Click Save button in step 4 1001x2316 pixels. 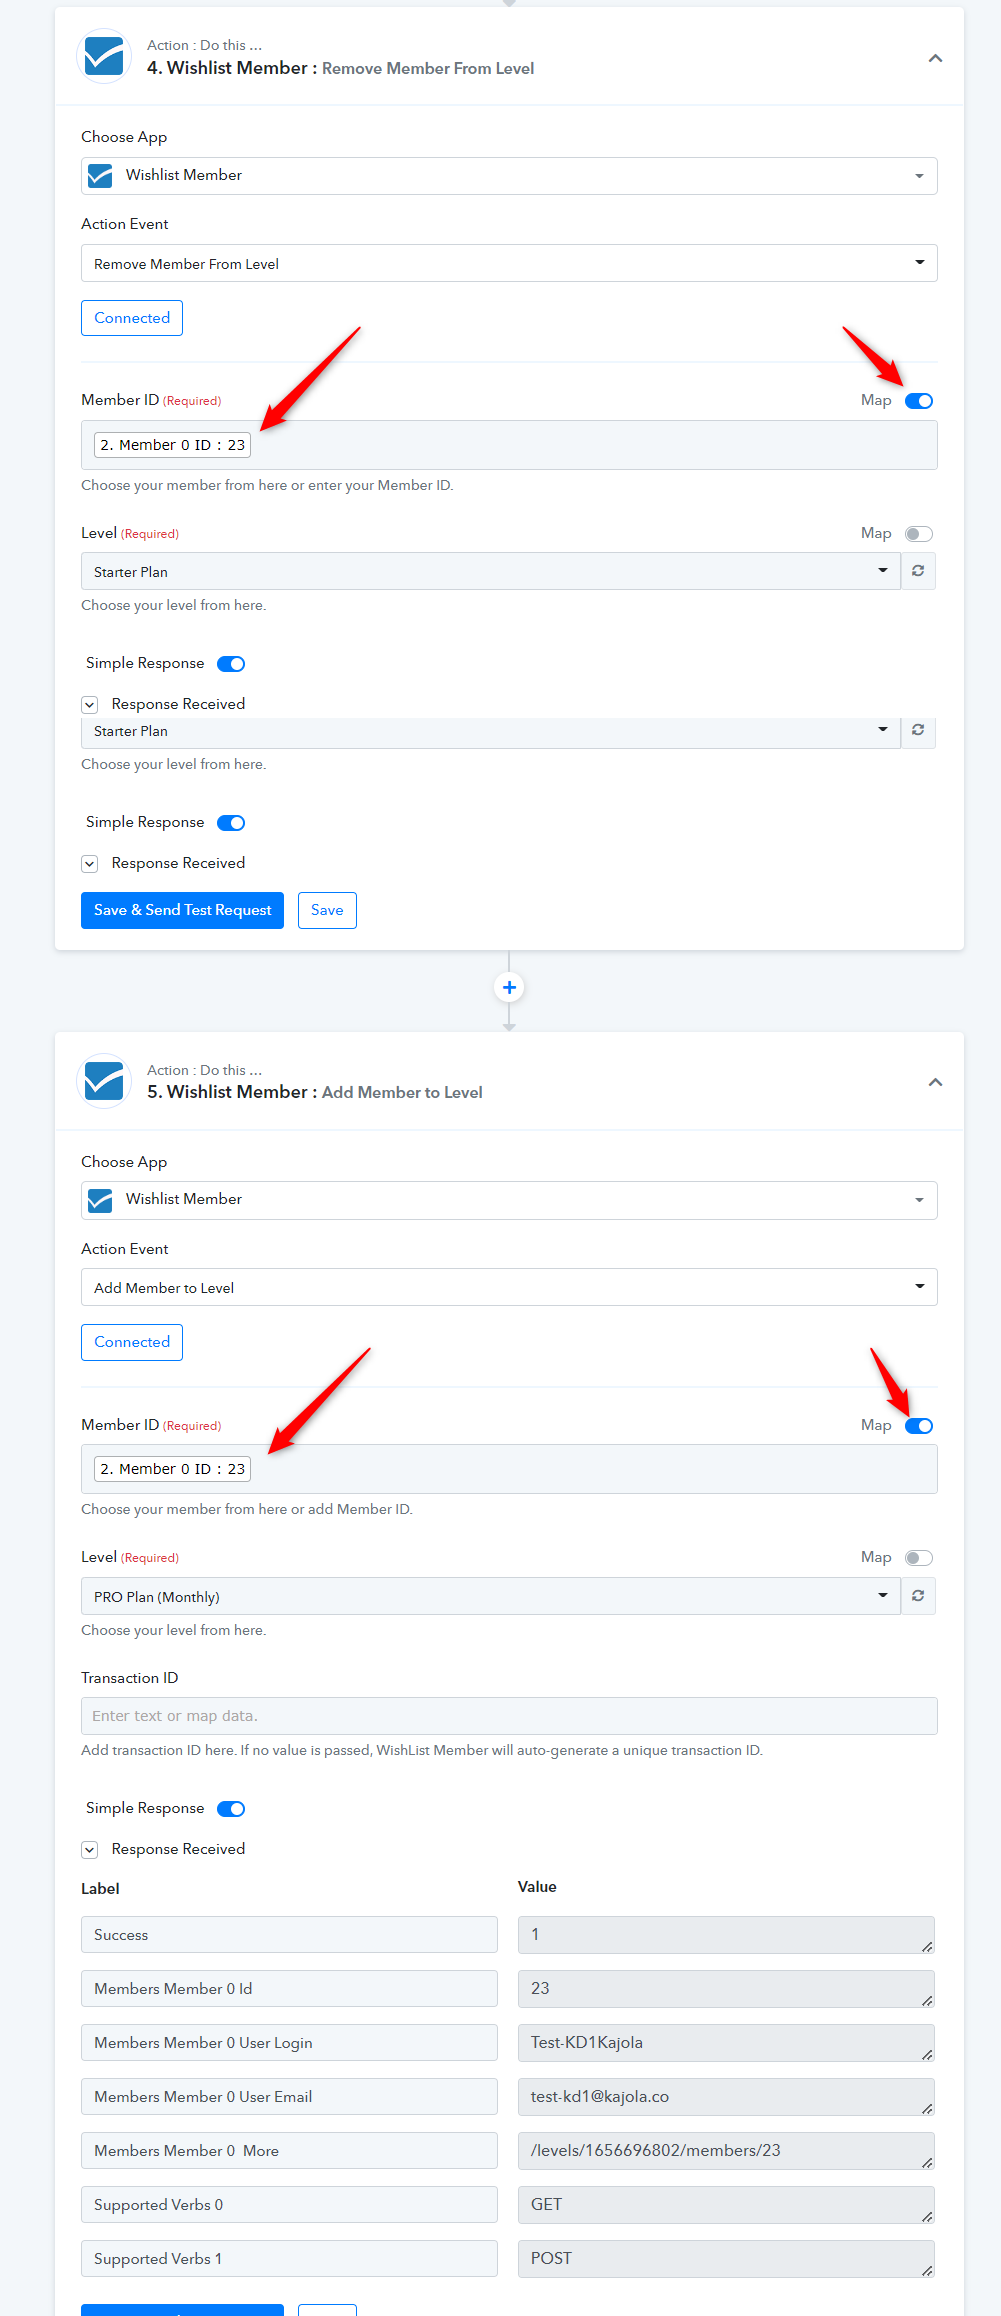(x=327, y=910)
